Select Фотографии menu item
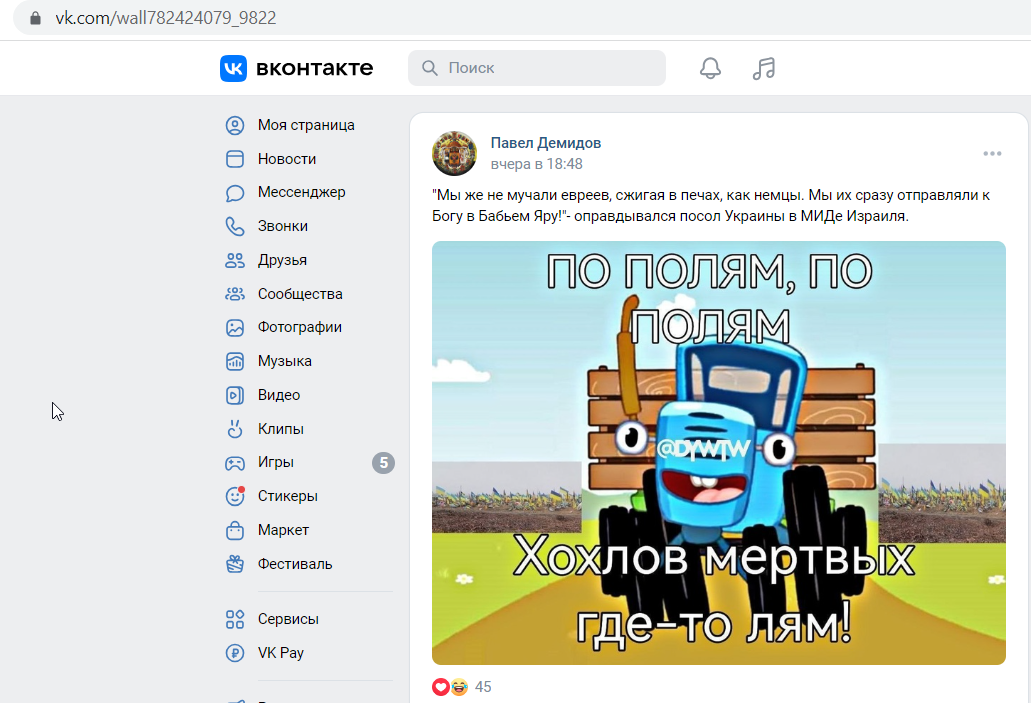The image size is (1031, 703). (300, 327)
